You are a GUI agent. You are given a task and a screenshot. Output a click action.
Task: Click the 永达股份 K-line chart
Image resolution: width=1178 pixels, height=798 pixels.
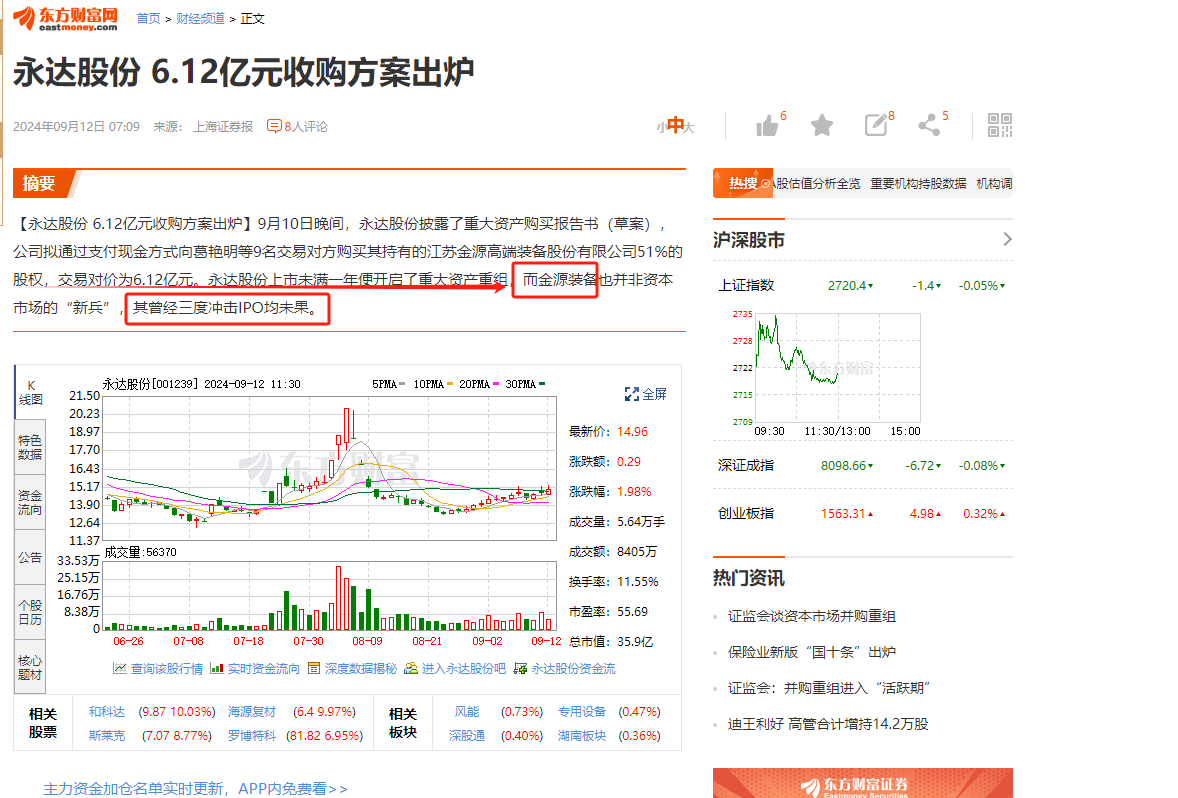tap(329, 467)
